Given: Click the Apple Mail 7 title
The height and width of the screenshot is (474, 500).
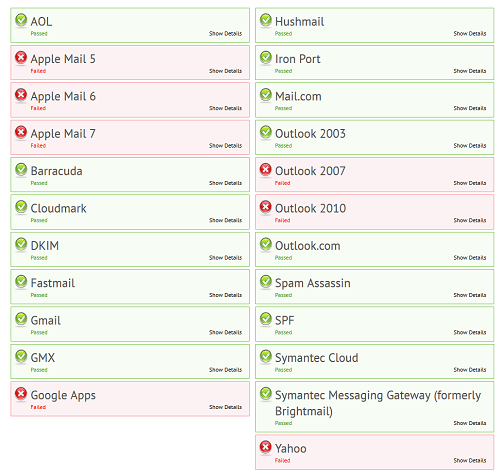Looking at the screenshot, I should (x=63, y=134).
